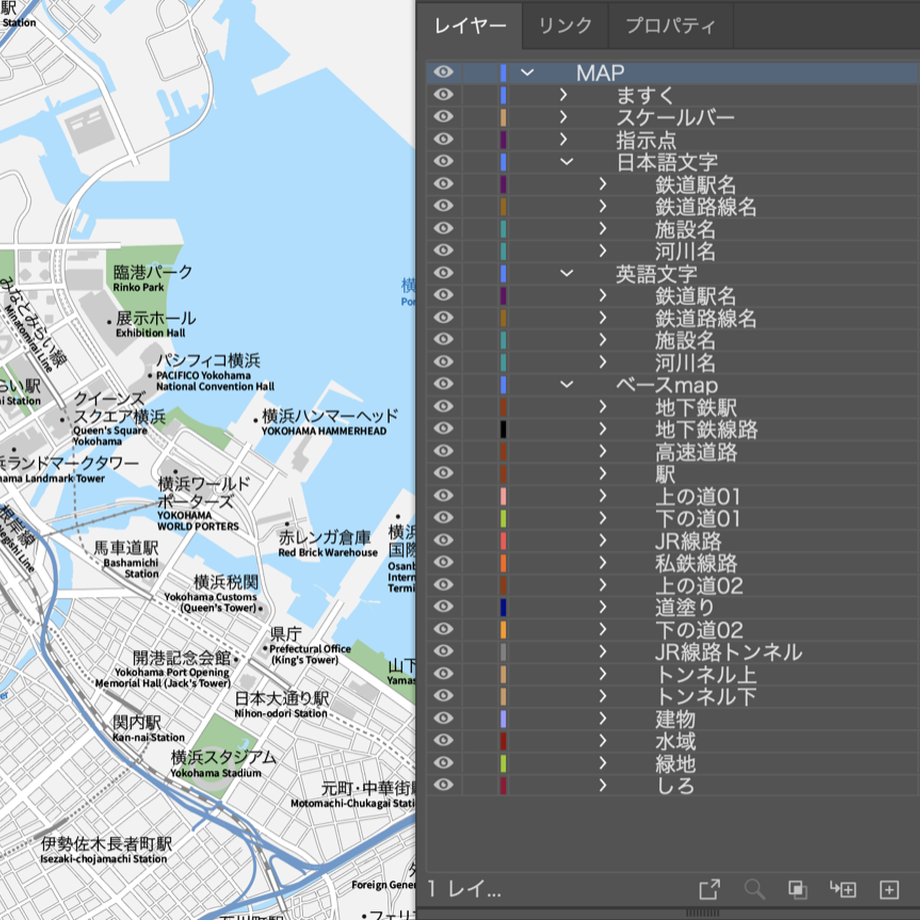Click the 'YOKOHAMA WORLD PORTERS' map label
This screenshot has height=920, width=920.
pos(198,520)
